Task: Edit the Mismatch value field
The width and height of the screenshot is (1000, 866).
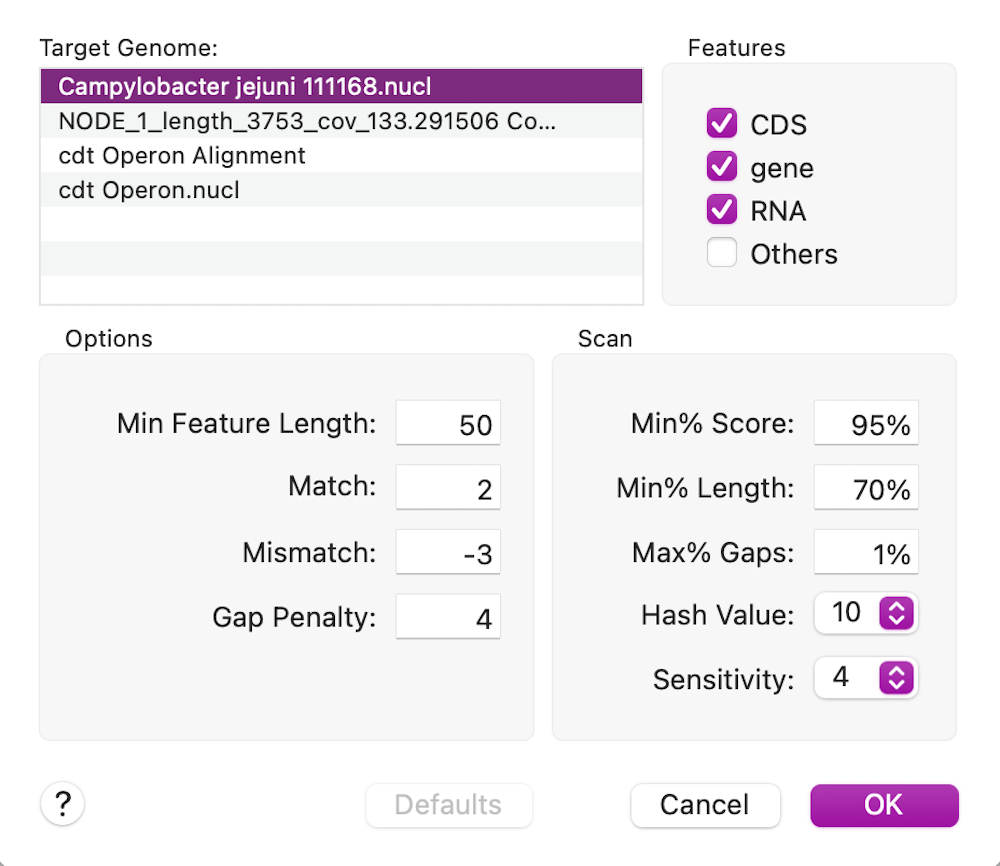Action: (x=447, y=553)
